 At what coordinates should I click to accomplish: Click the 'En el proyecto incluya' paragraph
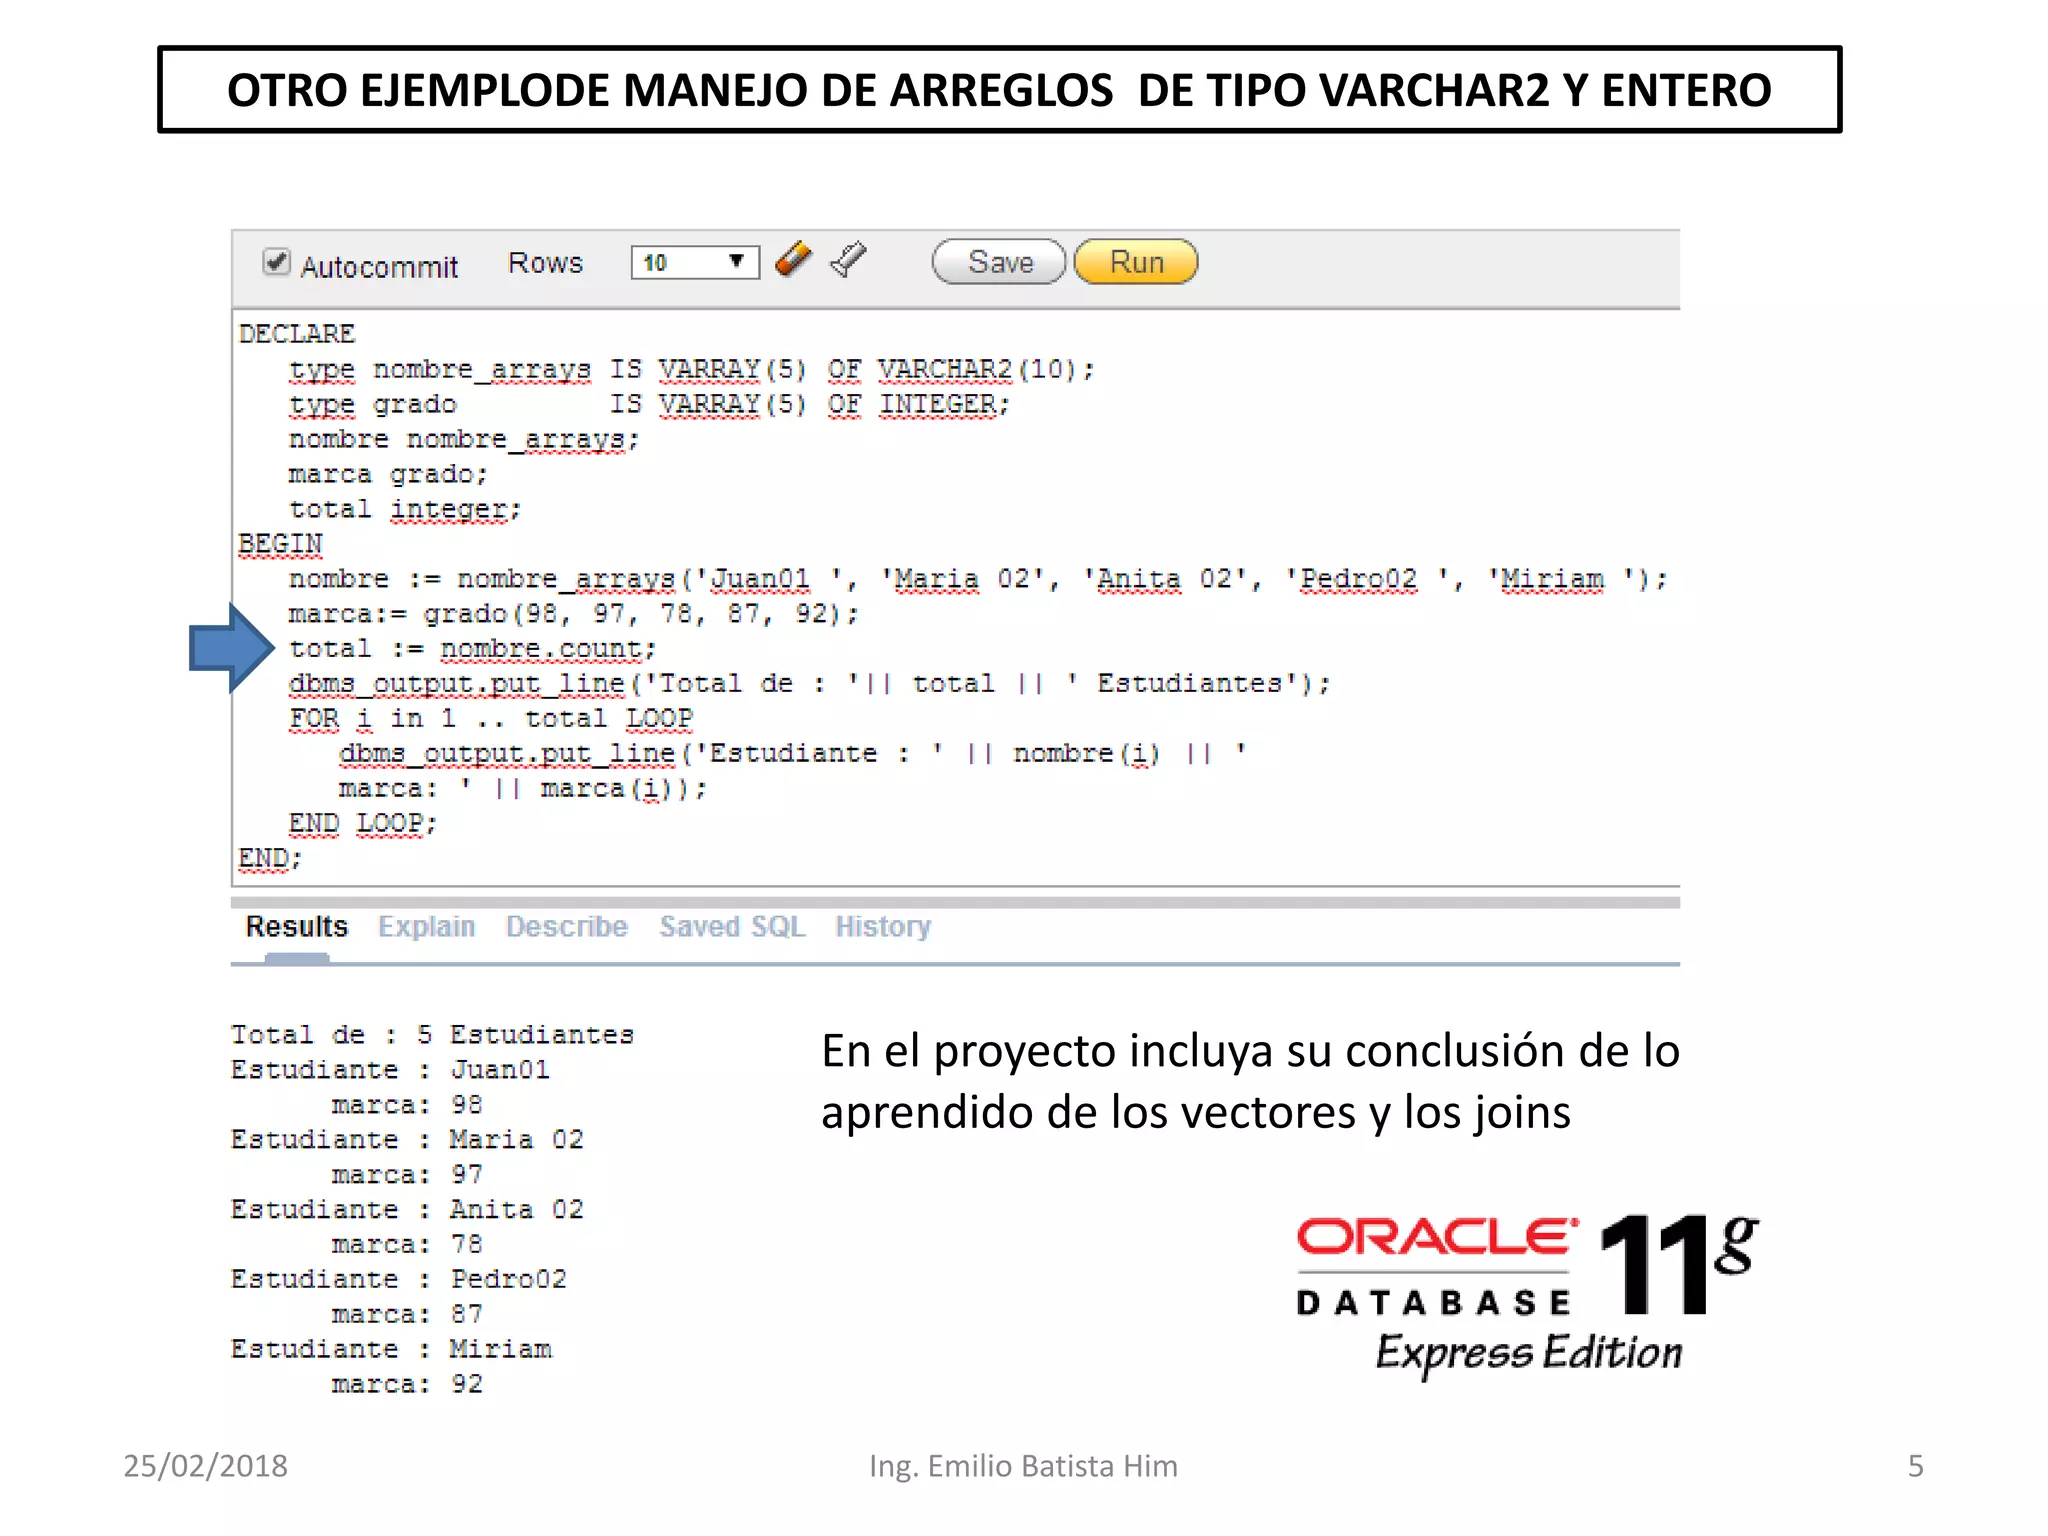click(1250, 1081)
